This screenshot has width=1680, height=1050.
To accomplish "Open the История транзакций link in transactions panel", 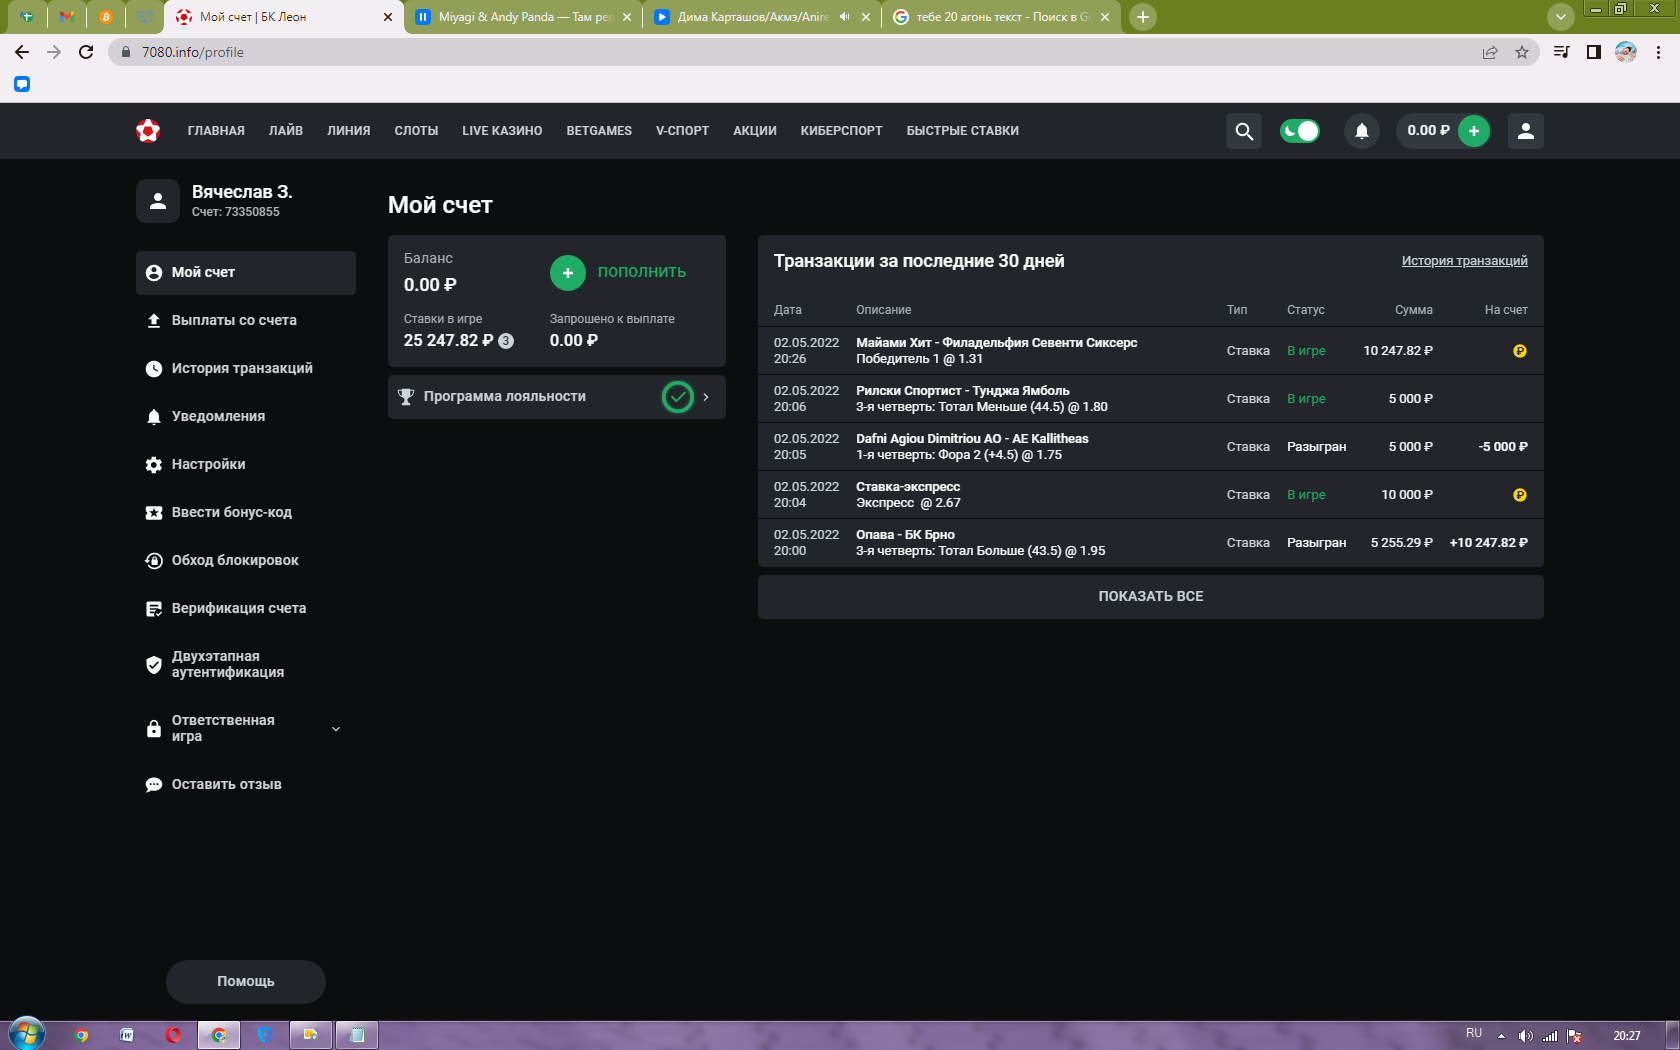I will tap(1465, 261).
